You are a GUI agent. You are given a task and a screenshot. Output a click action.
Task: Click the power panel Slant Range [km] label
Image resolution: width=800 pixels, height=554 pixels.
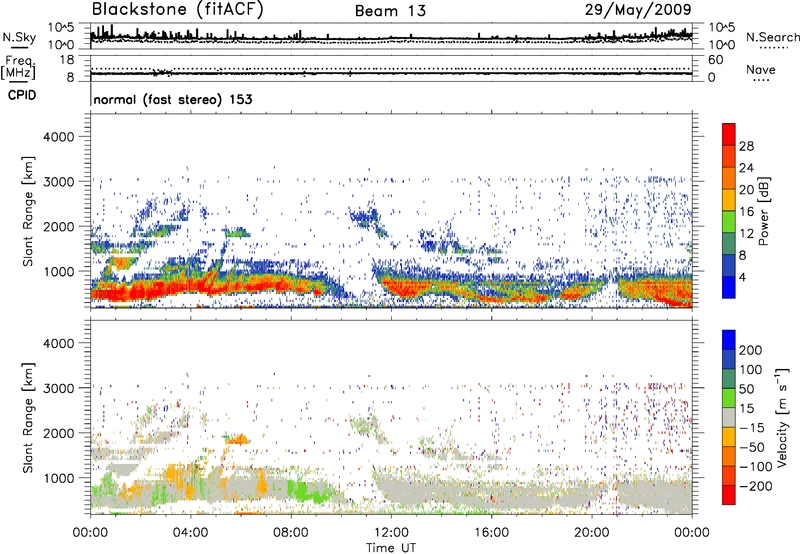pos(28,211)
